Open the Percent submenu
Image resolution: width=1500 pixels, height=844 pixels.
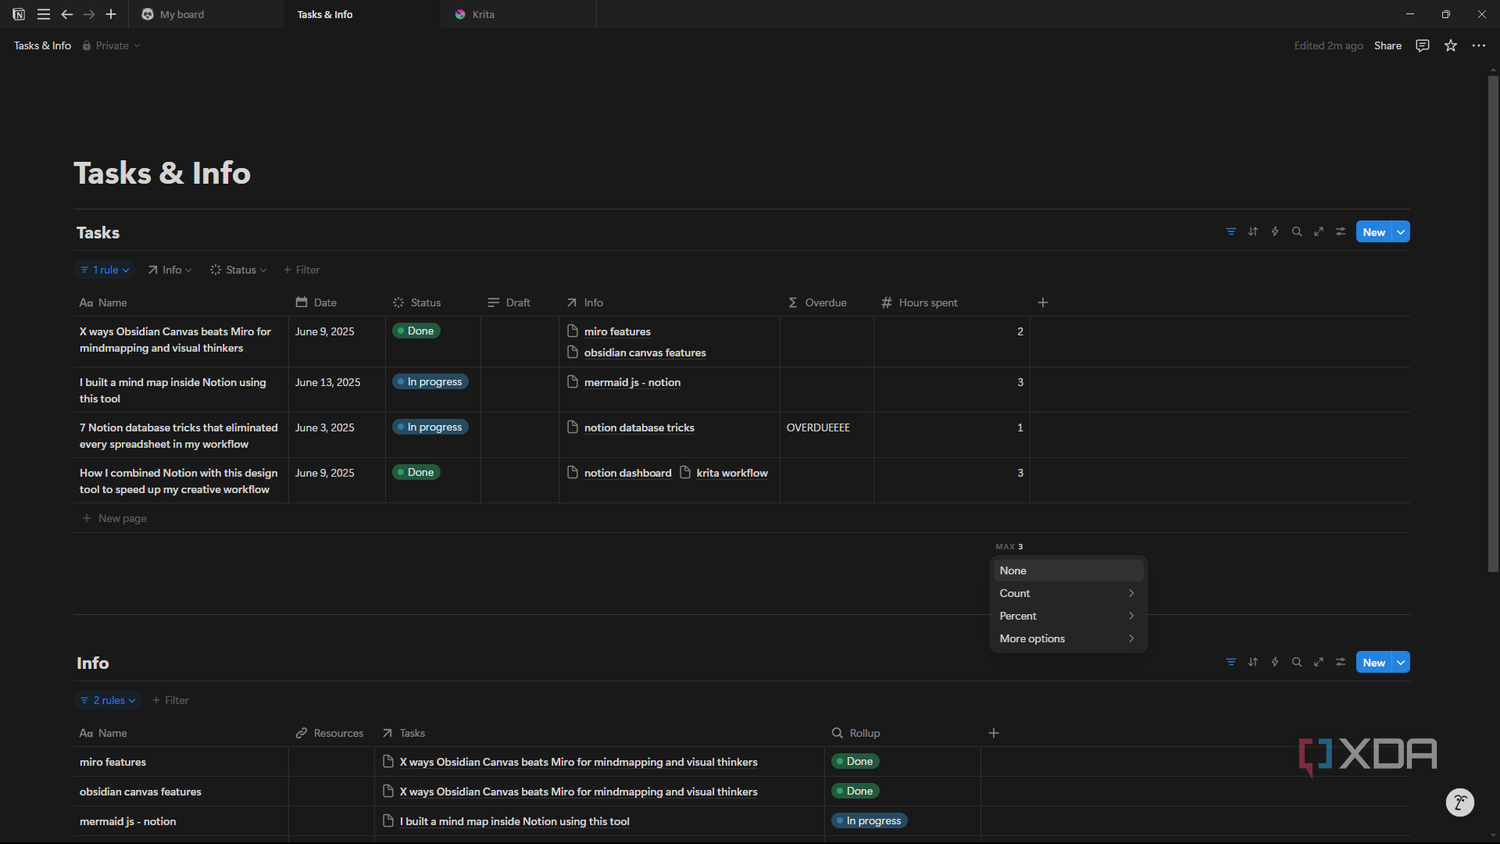pyautogui.click(x=1068, y=616)
